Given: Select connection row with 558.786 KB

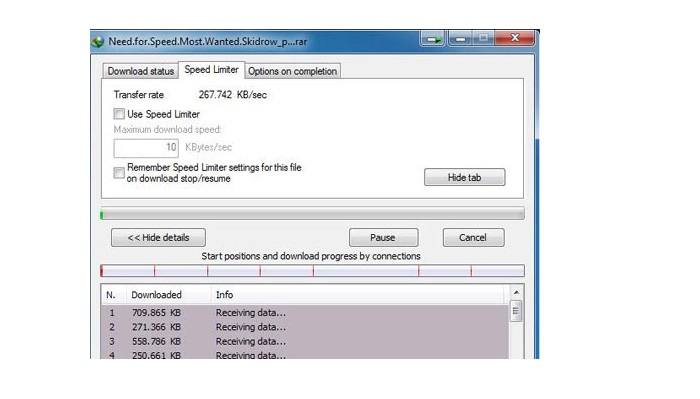Looking at the screenshot, I should coord(305,341).
